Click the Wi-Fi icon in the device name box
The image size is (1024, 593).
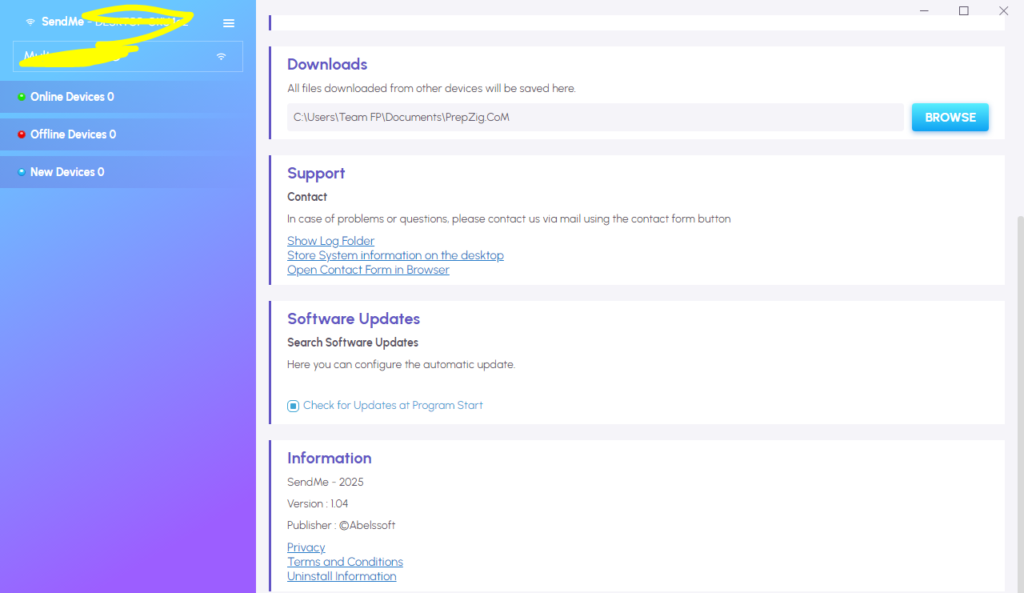click(x=221, y=57)
